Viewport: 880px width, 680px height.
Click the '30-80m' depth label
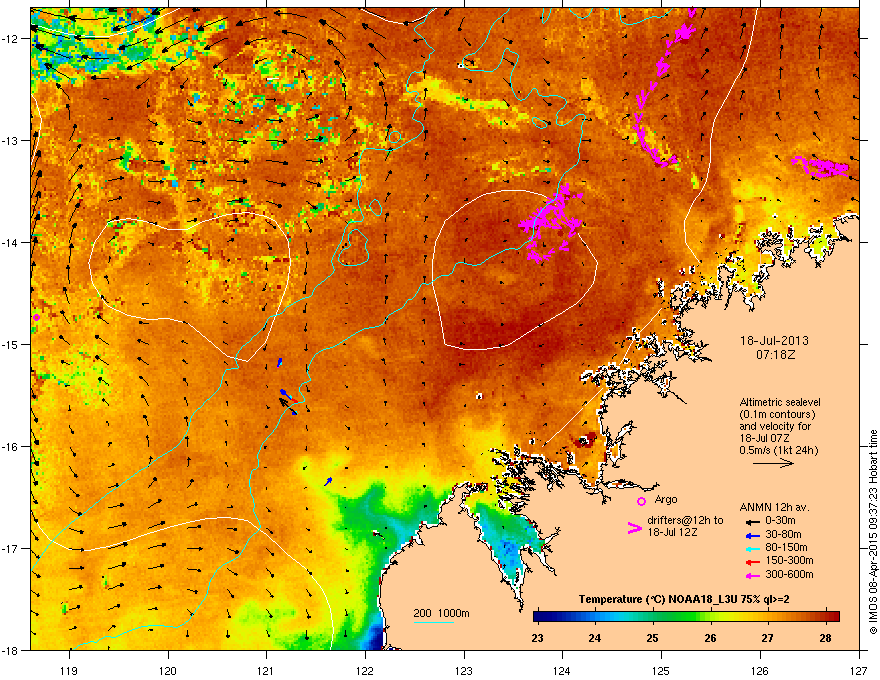click(x=783, y=535)
